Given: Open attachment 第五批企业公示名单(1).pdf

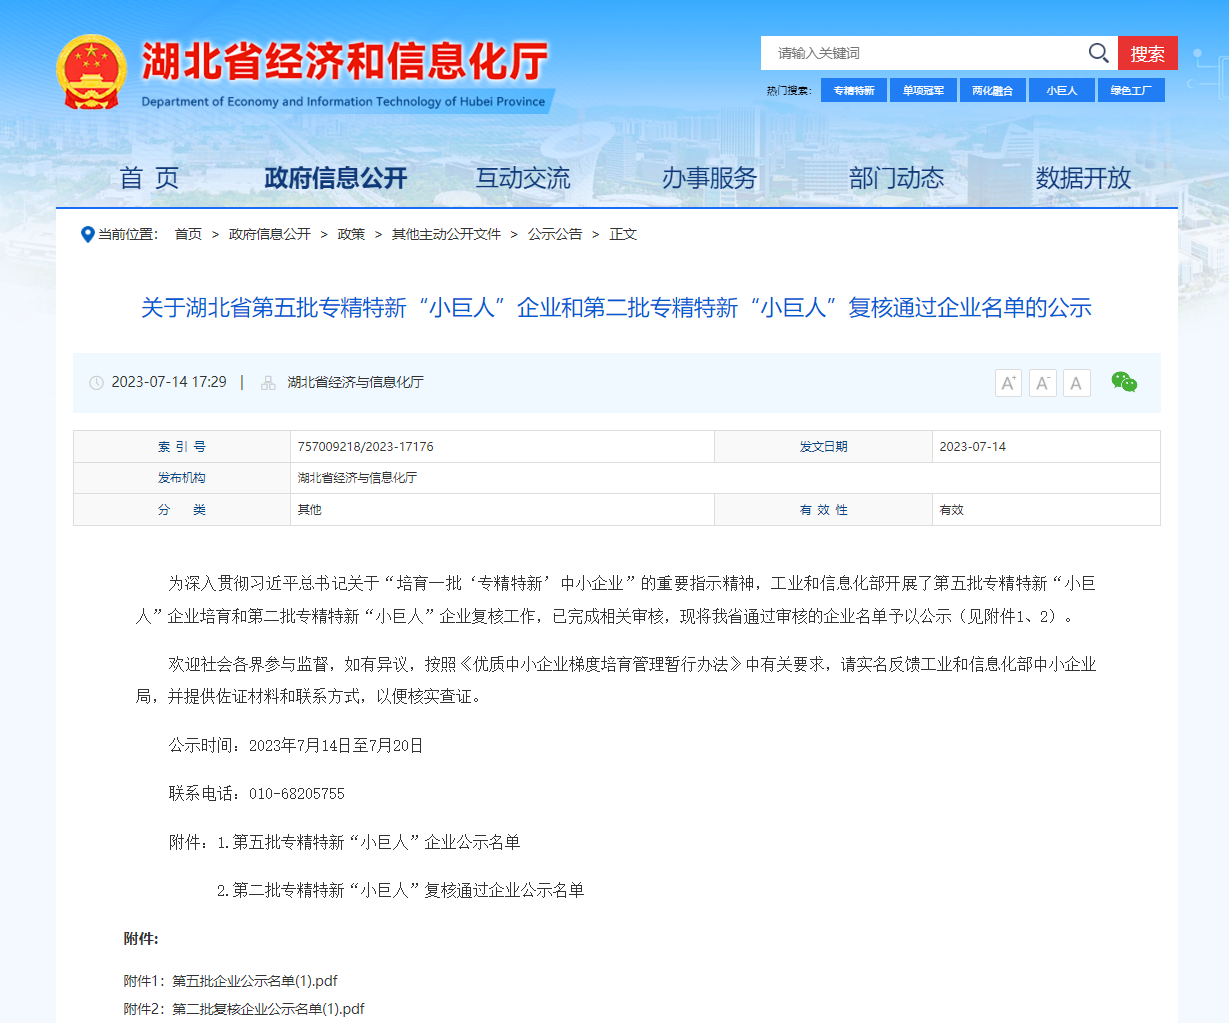Looking at the screenshot, I should click(x=254, y=981).
